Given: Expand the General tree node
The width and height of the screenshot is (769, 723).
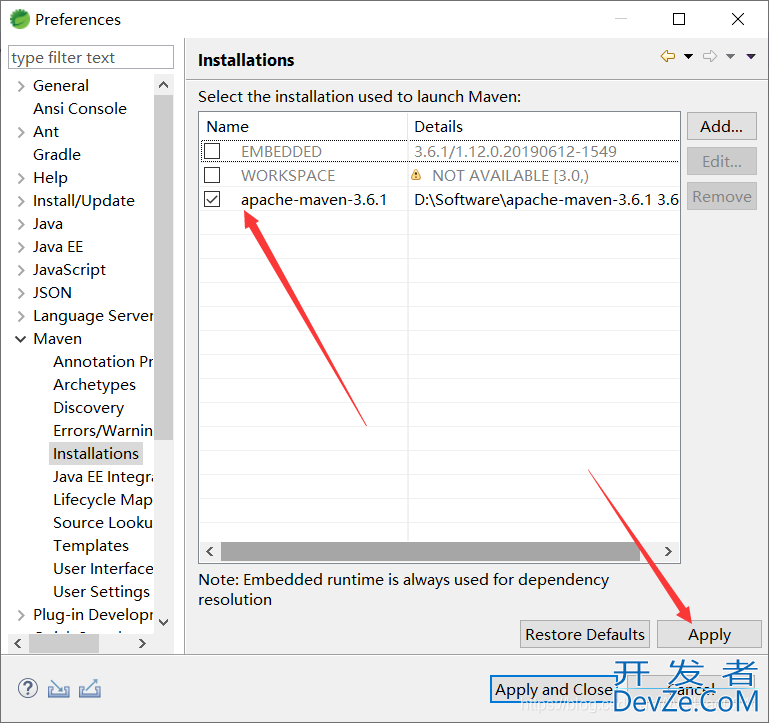Looking at the screenshot, I should (21, 86).
